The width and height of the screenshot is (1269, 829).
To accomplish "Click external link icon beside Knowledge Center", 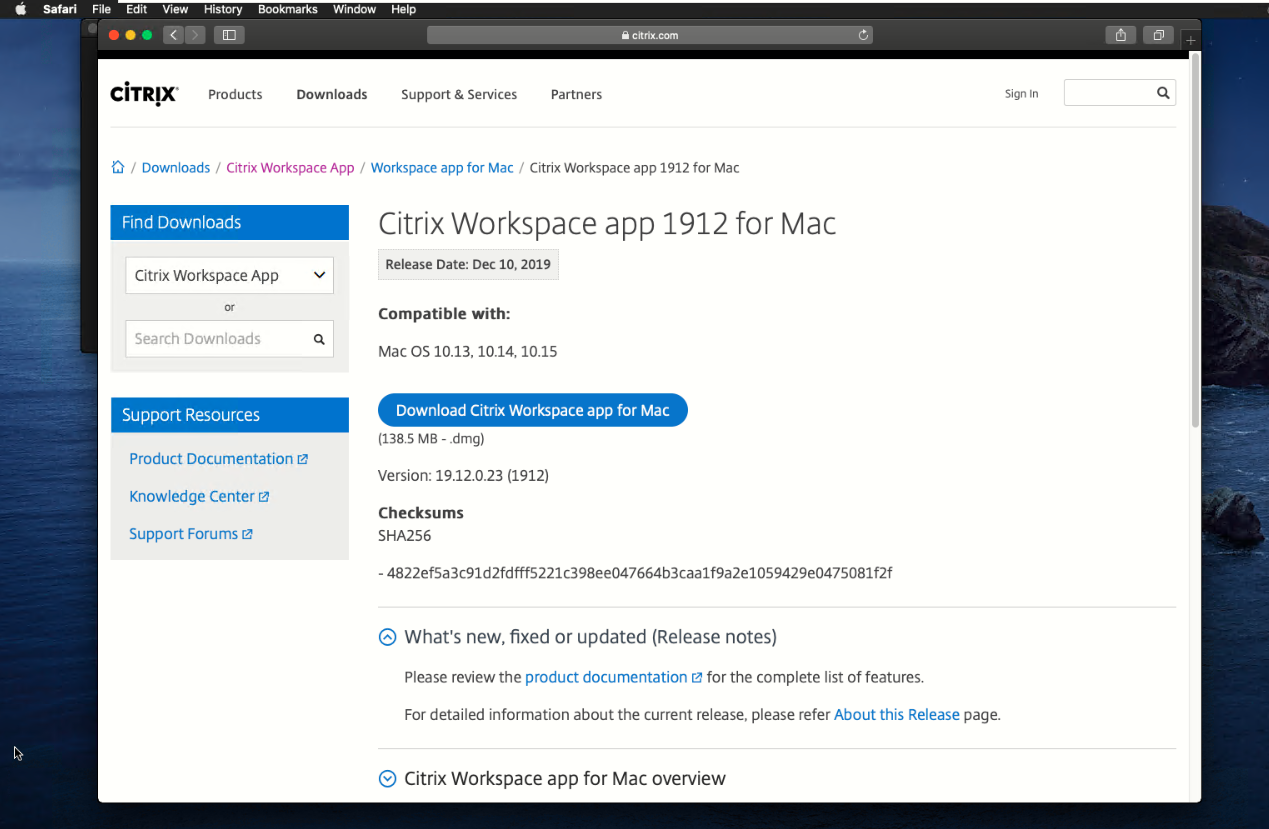I will (x=264, y=497).
